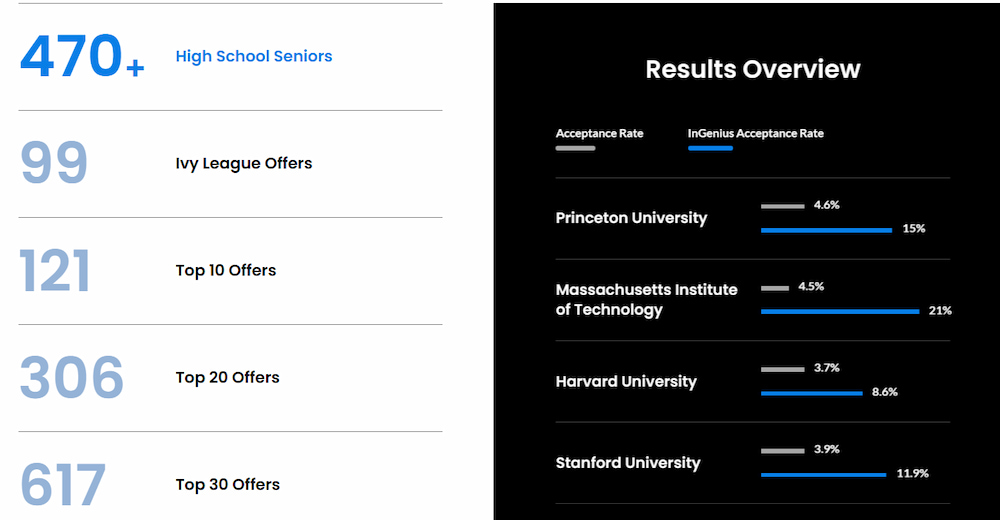Select the Ivy League Offers tab

coord(243,163)
